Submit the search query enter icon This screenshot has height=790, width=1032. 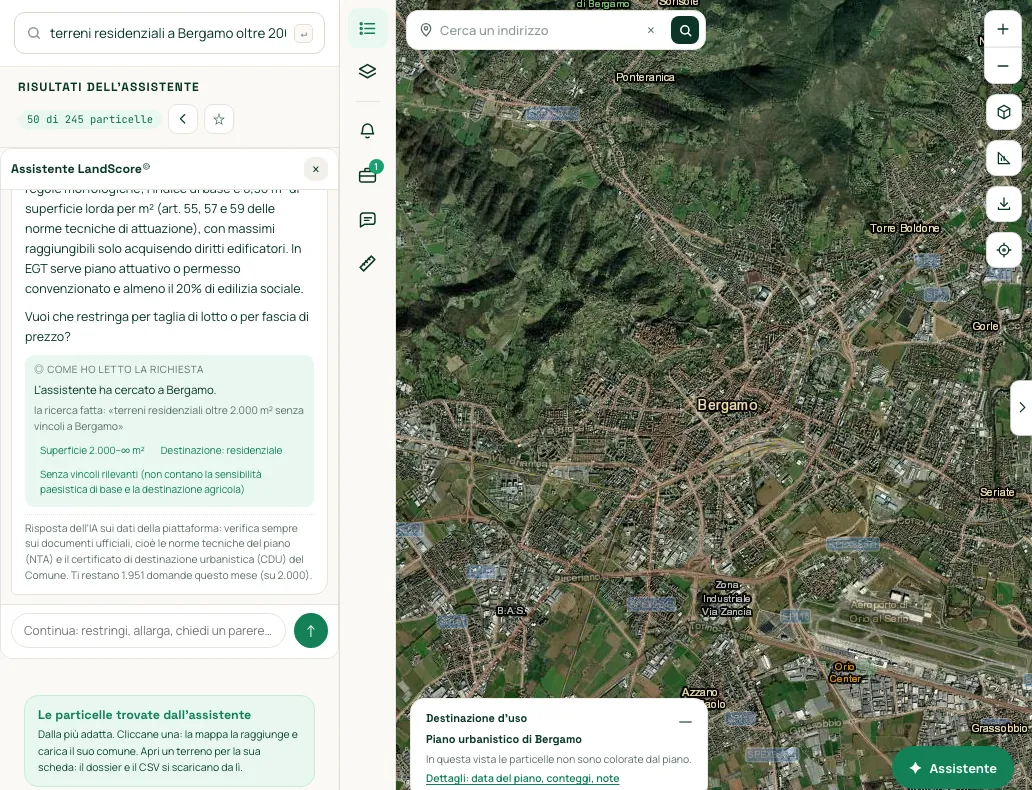click(x=303, y=34)
